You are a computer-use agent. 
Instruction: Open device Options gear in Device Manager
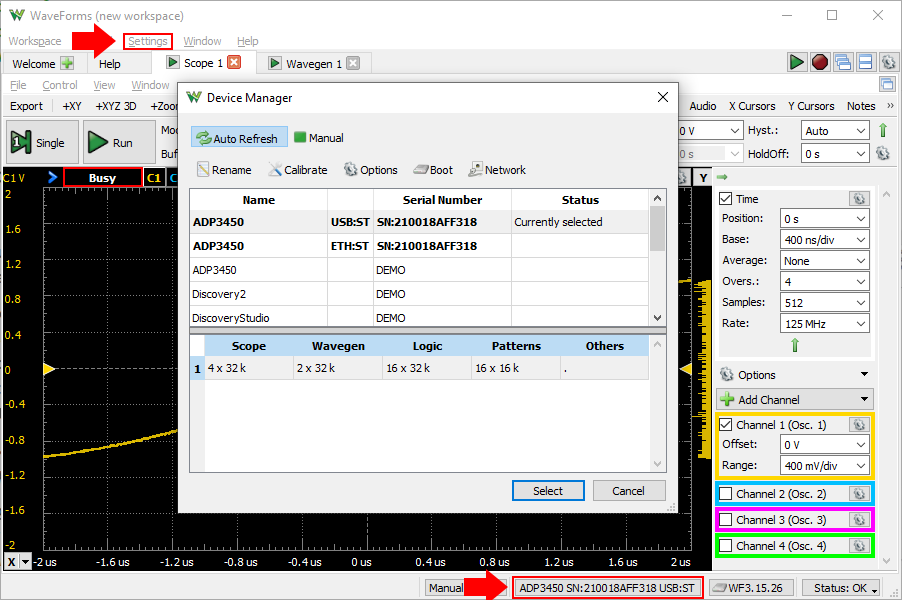click(x=350, y=169)
